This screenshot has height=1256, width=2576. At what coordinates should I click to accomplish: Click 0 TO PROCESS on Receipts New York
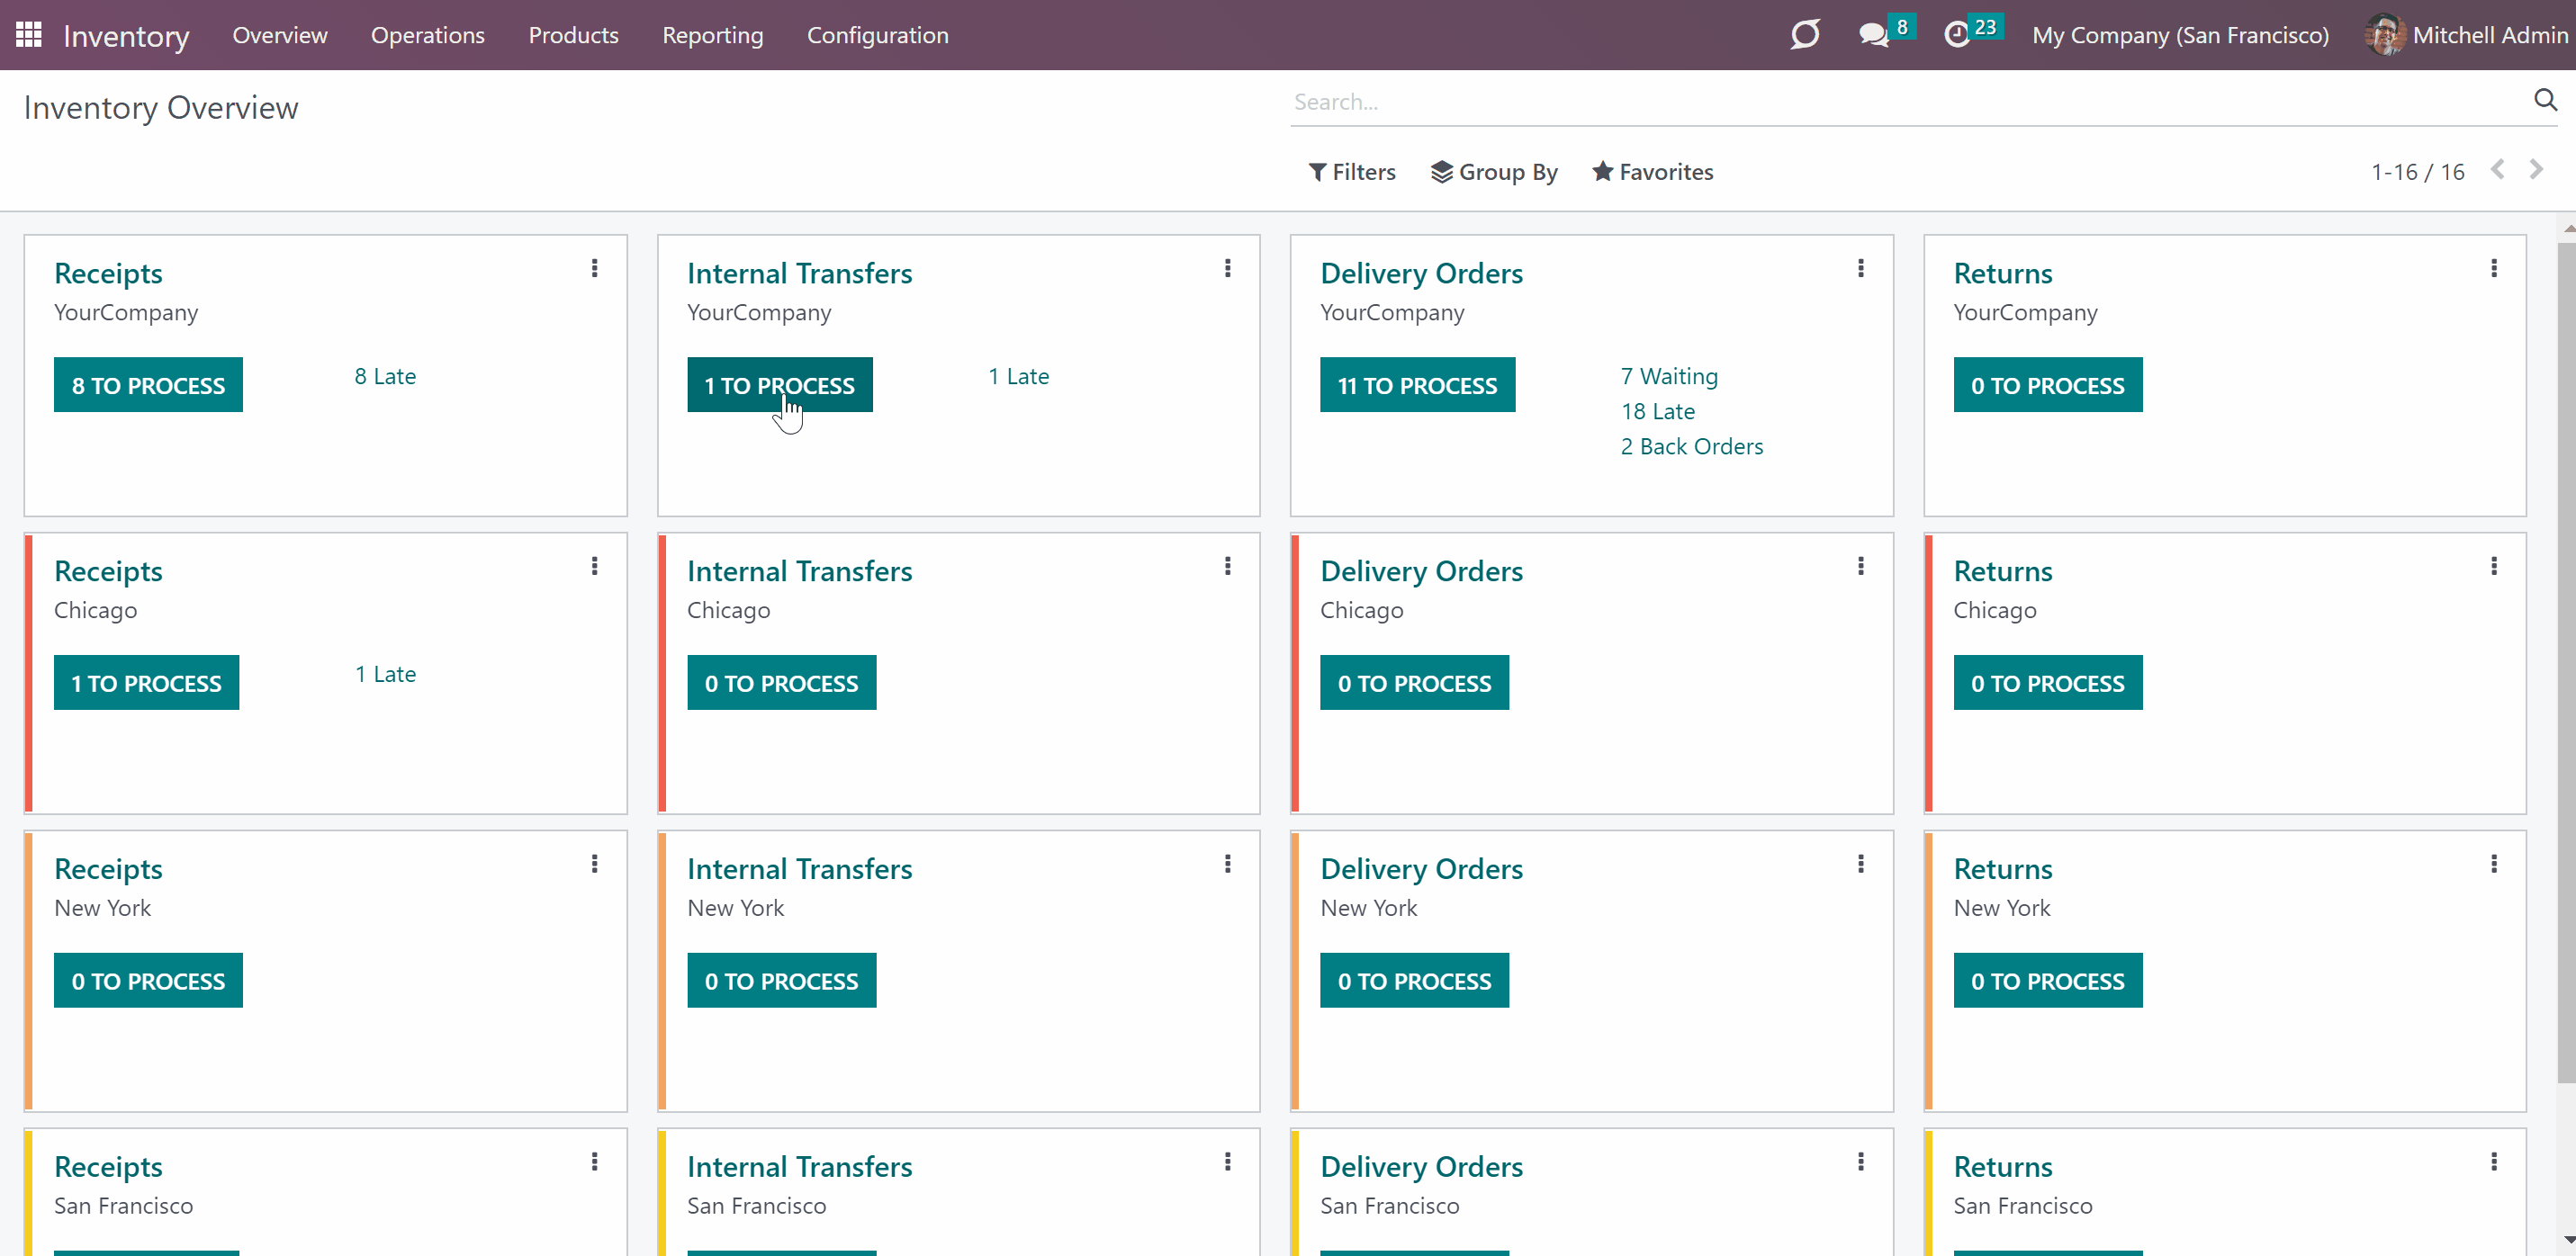pyautogui.click(x=148, y=981)
